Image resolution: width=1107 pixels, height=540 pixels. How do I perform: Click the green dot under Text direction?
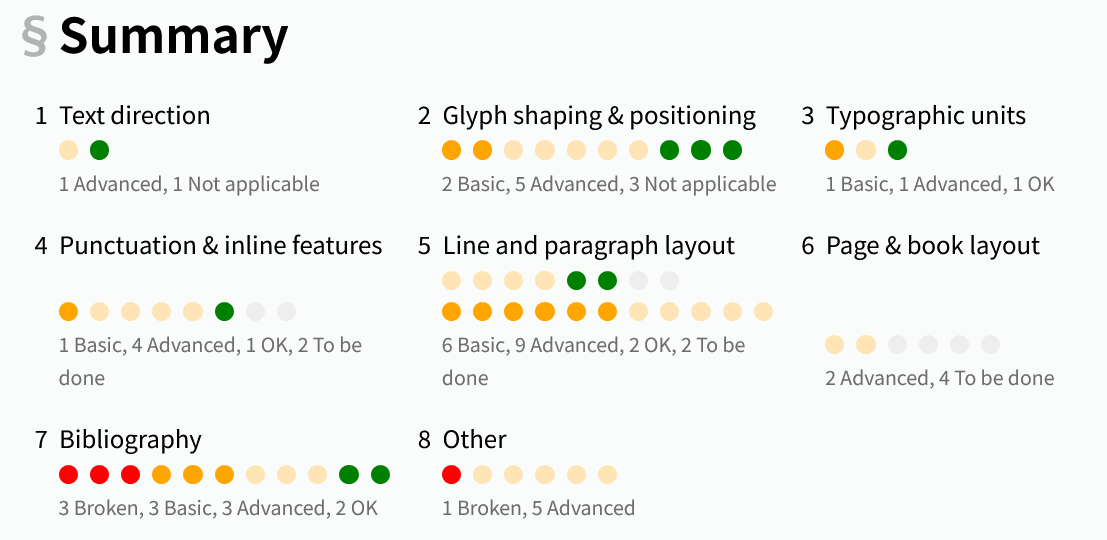tap(99, 151)
